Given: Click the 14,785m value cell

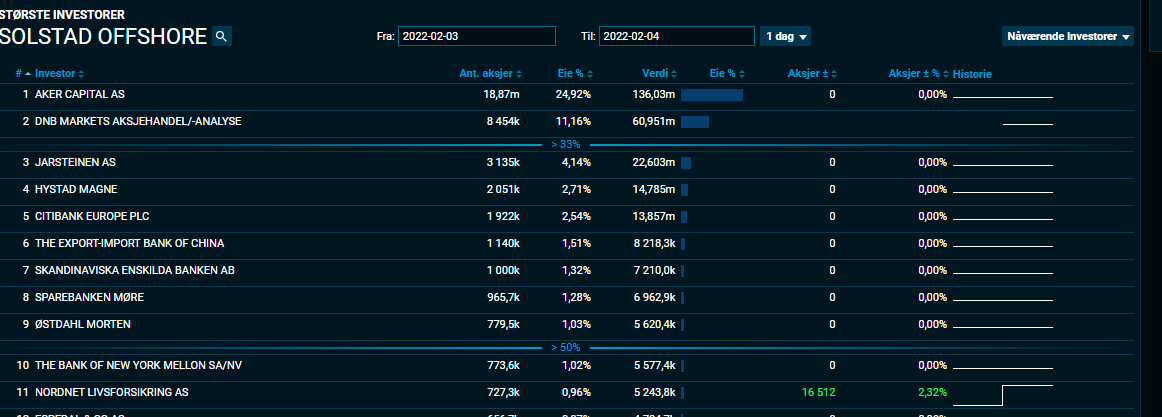Looking at the screenshot, I should click(654, 190).
